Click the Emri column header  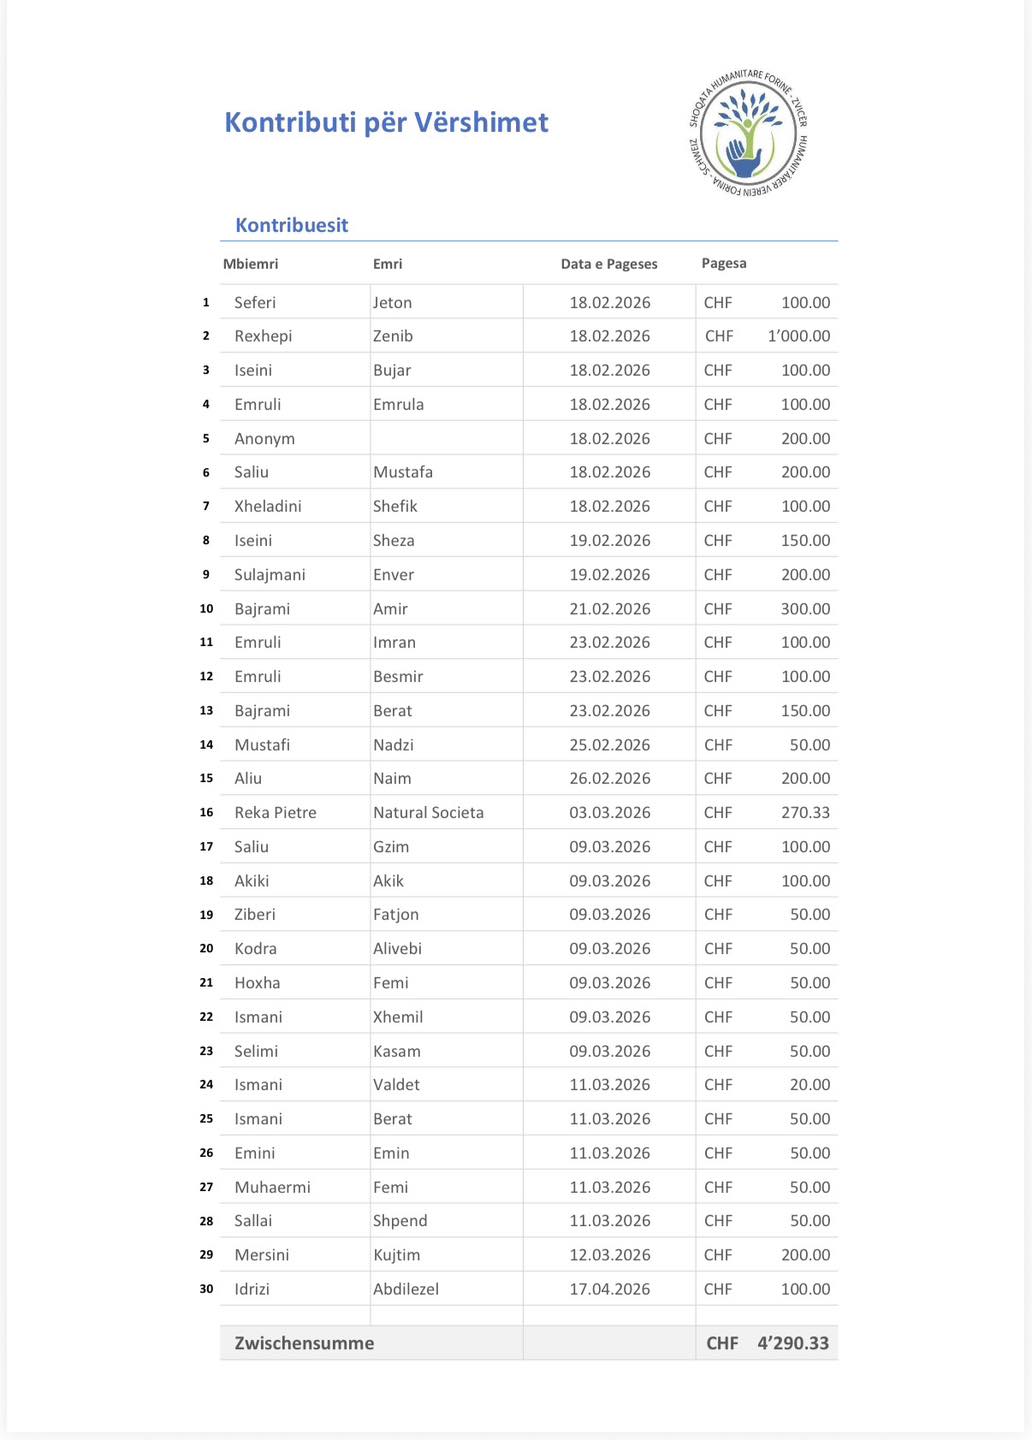pos(387,264)
